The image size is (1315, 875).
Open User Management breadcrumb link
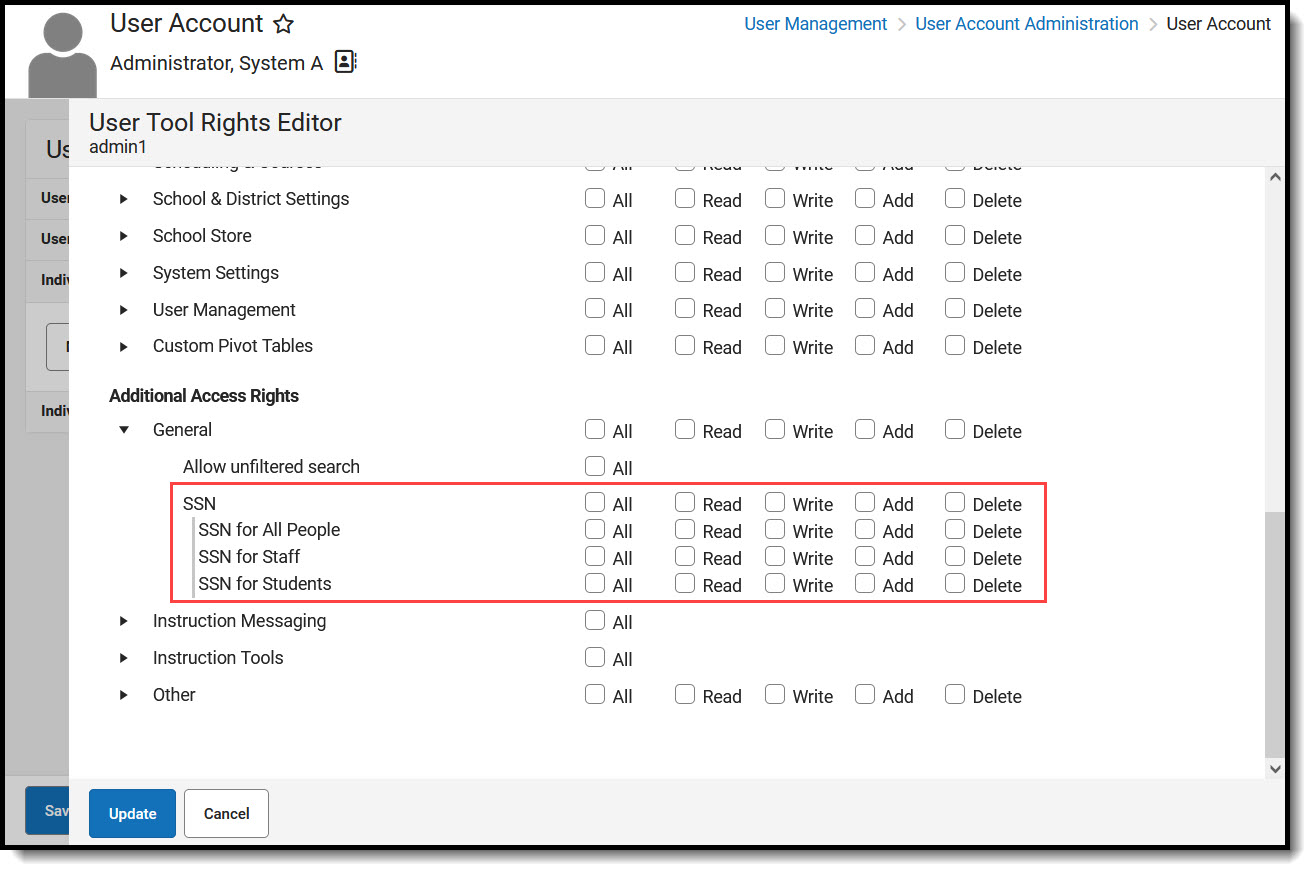(x=815, y=24)
